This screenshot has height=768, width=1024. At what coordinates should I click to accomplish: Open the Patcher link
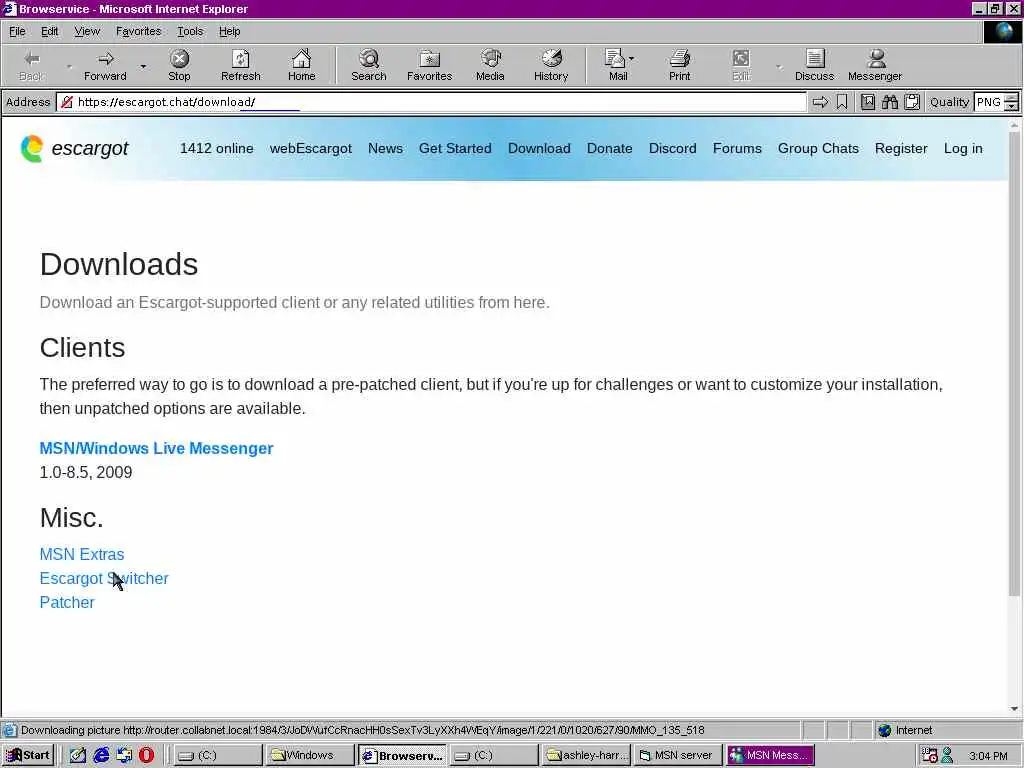(x=67, y=602)
